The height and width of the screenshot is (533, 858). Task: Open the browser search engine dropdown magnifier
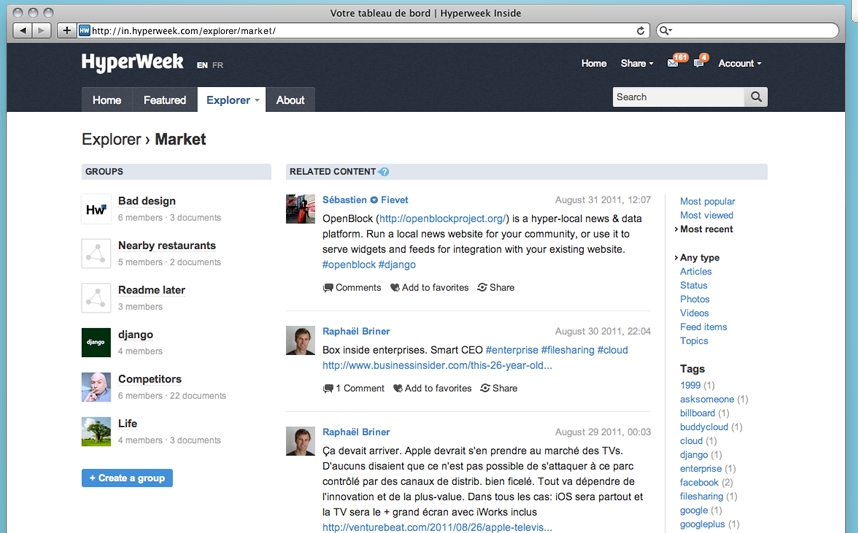[665, 31]
